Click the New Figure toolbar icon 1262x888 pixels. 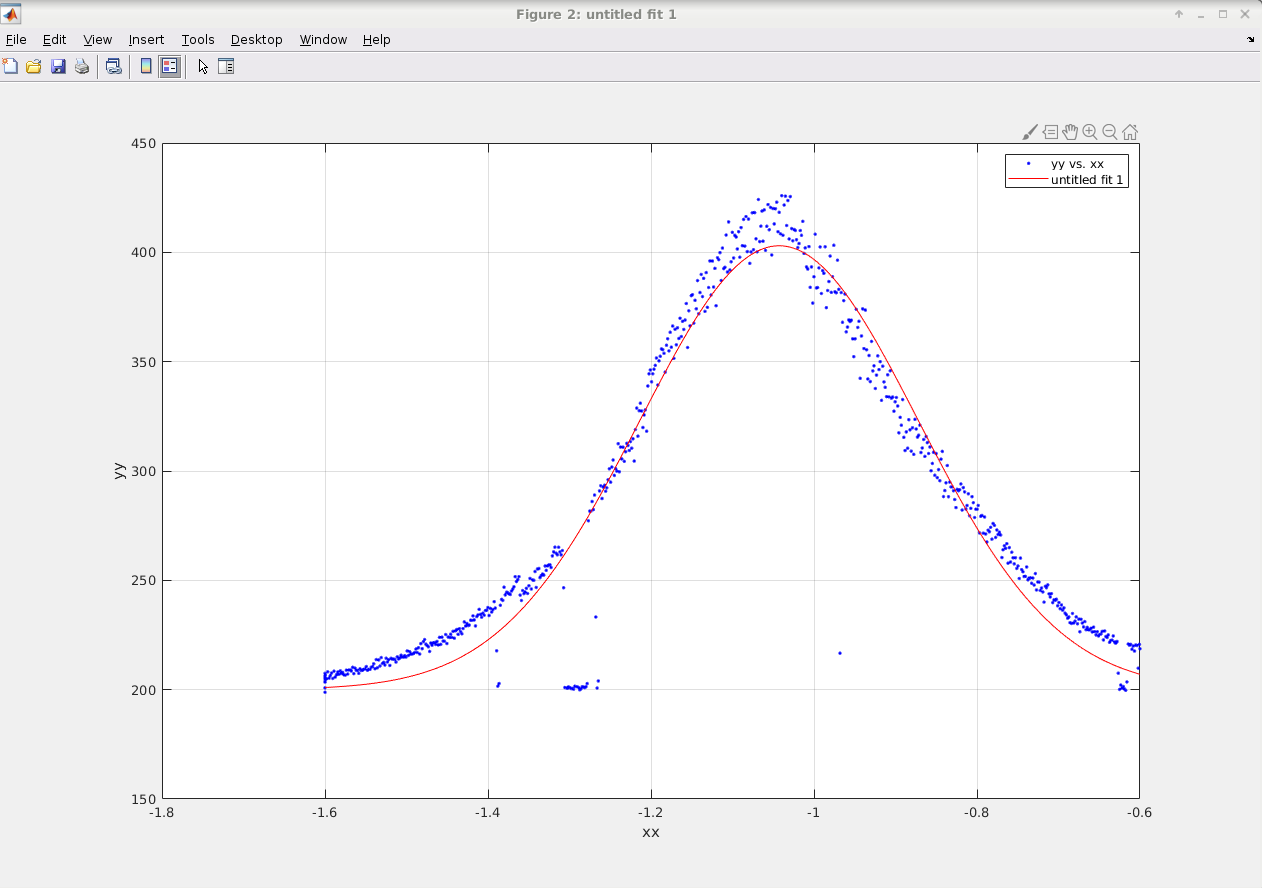click(x=10, y=67)
